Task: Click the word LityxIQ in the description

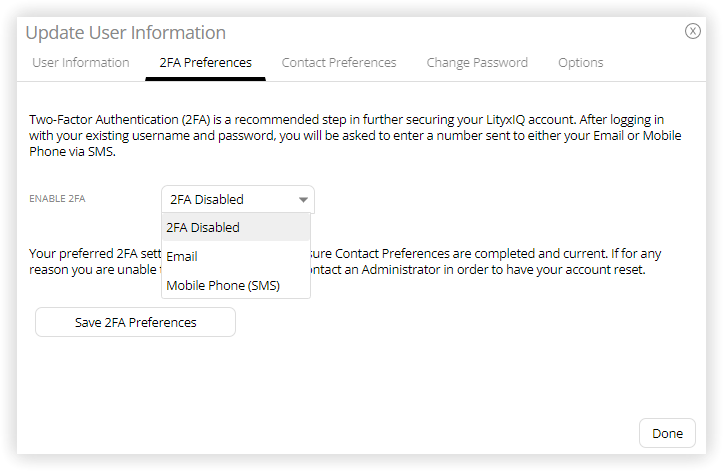Action: pyautogui.click(x=505, y=120)
